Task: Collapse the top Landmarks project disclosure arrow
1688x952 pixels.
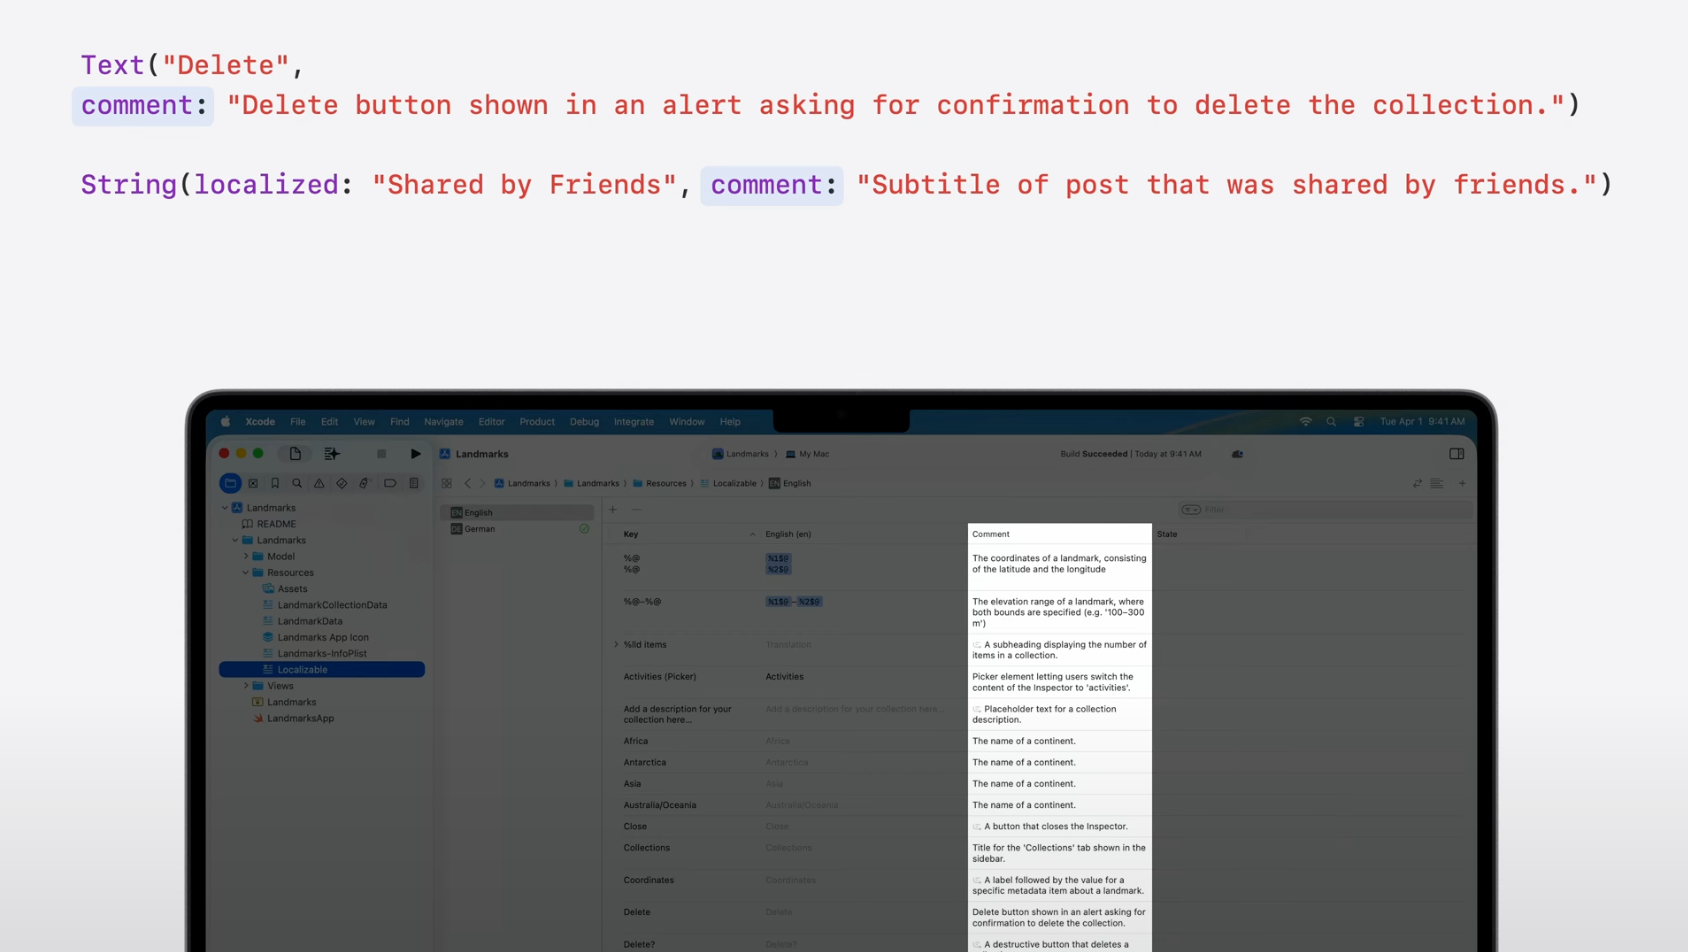Action: (225, 508)
